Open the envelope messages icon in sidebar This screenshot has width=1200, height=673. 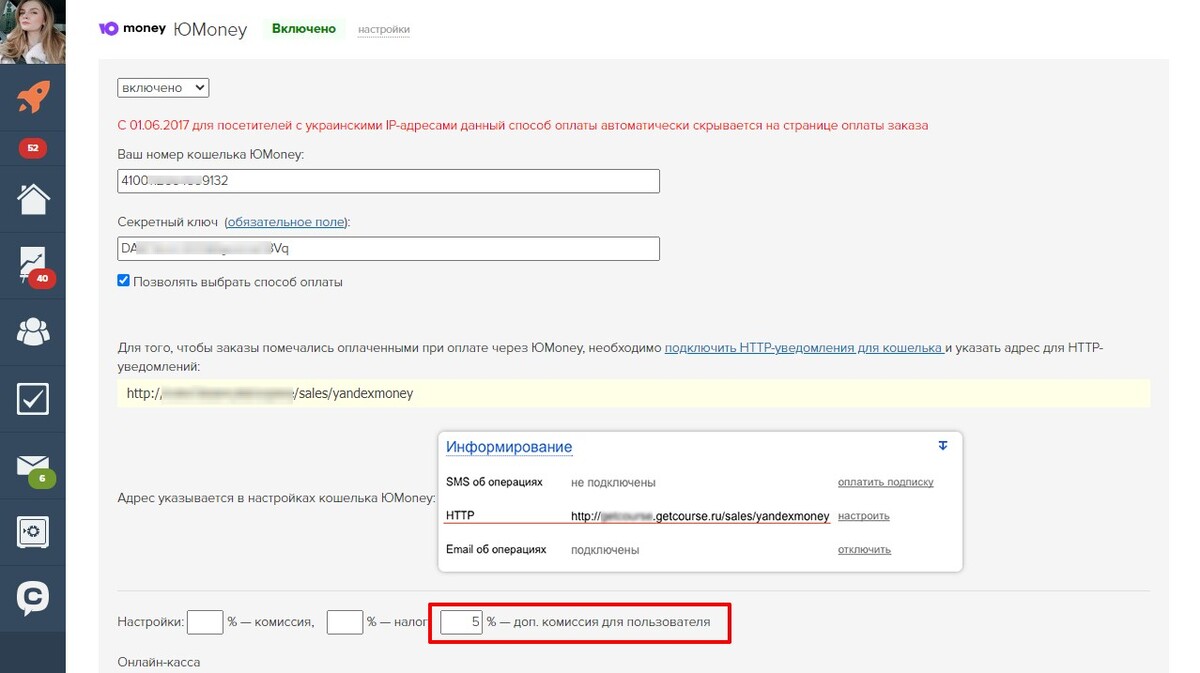33,468
